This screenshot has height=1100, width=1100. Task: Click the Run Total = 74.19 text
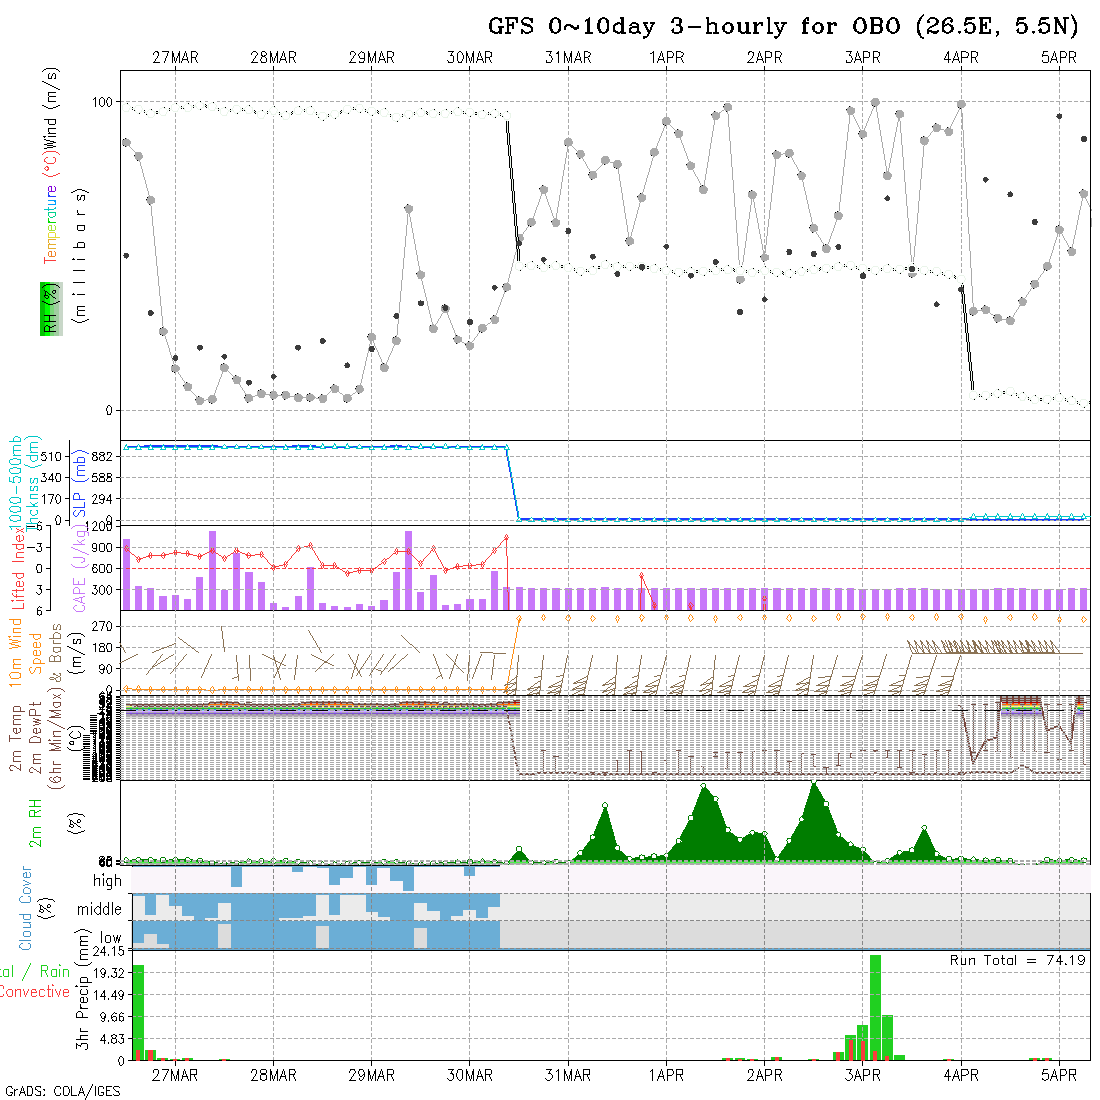coord(1018,960)
